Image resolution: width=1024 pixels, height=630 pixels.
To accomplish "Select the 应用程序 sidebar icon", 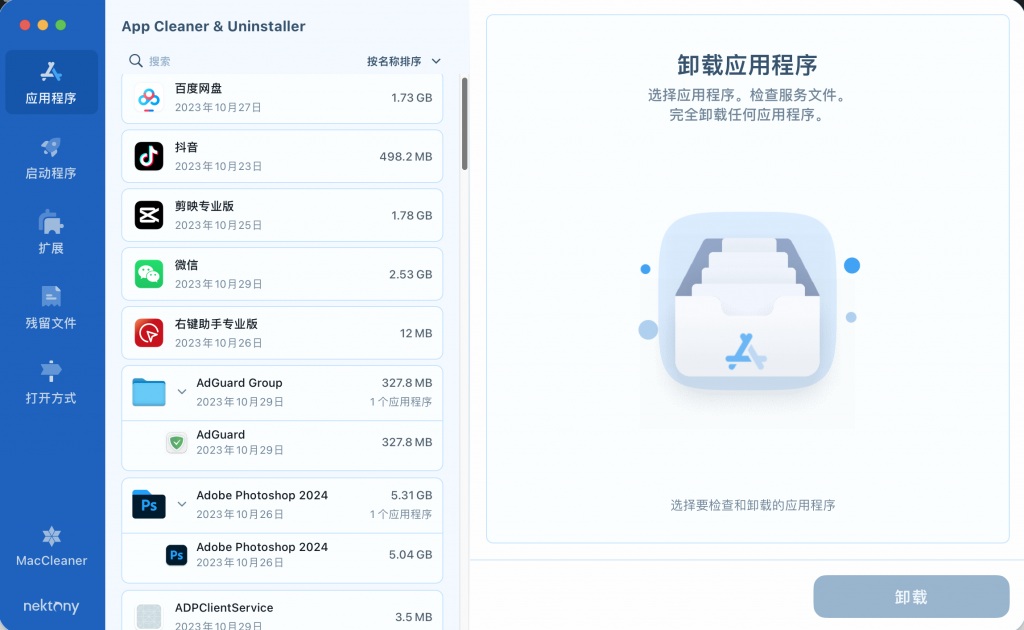I will [51, 80].
